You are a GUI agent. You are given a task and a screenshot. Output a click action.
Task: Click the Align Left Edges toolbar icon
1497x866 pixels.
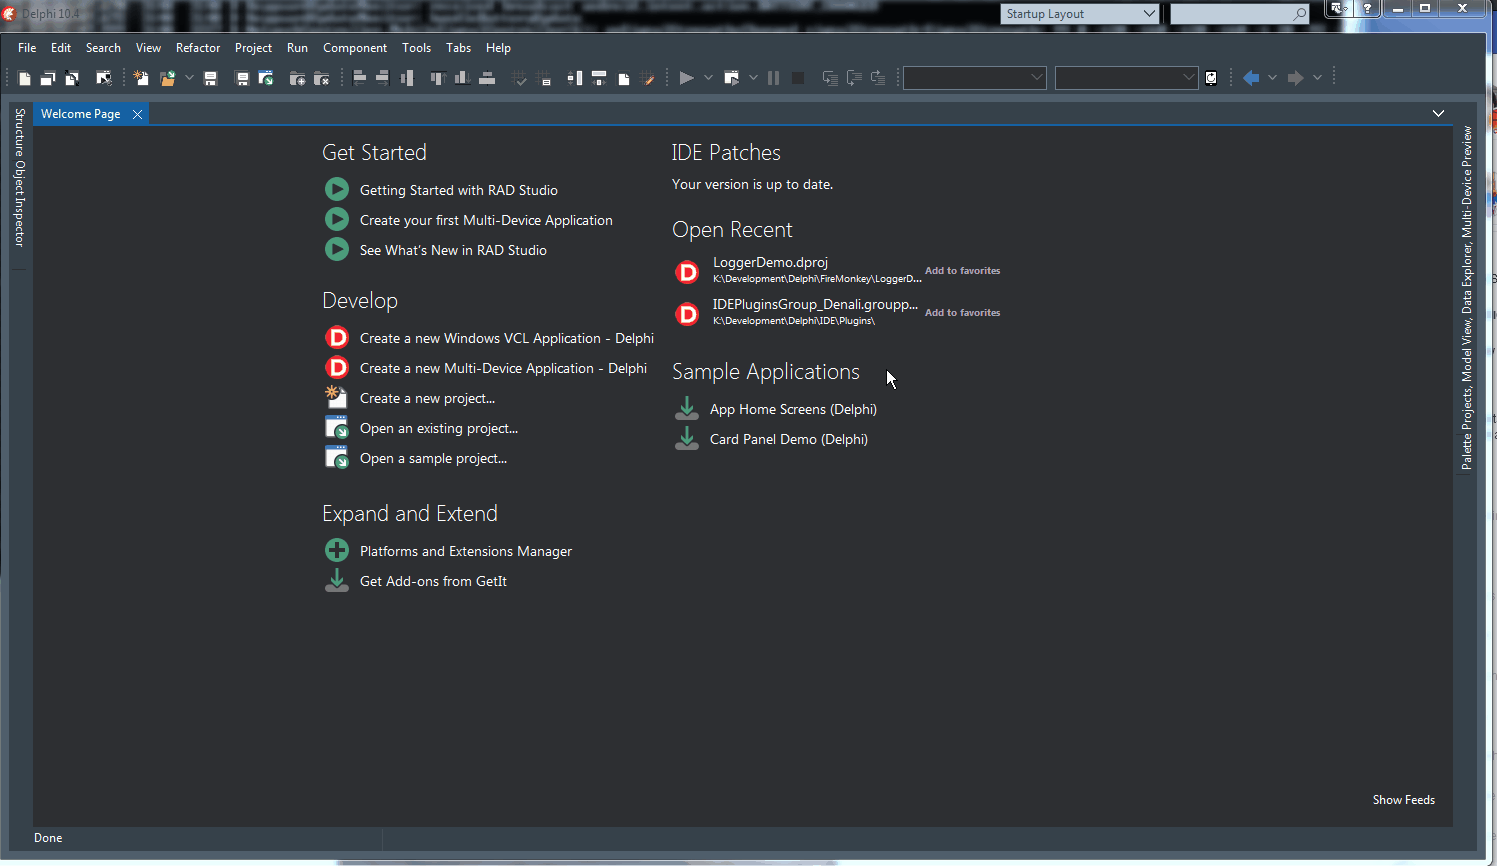coord(360,78)
